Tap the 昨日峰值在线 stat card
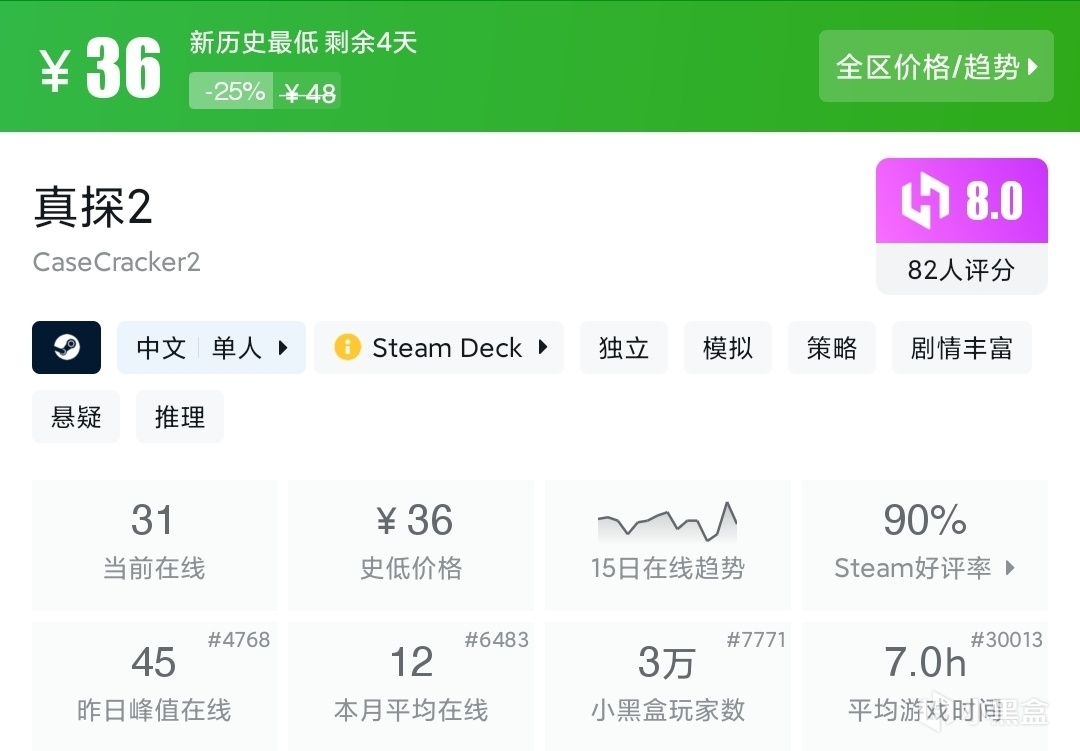The width and height of the screenshot is (1080, 751). click(x=154, y=686)
